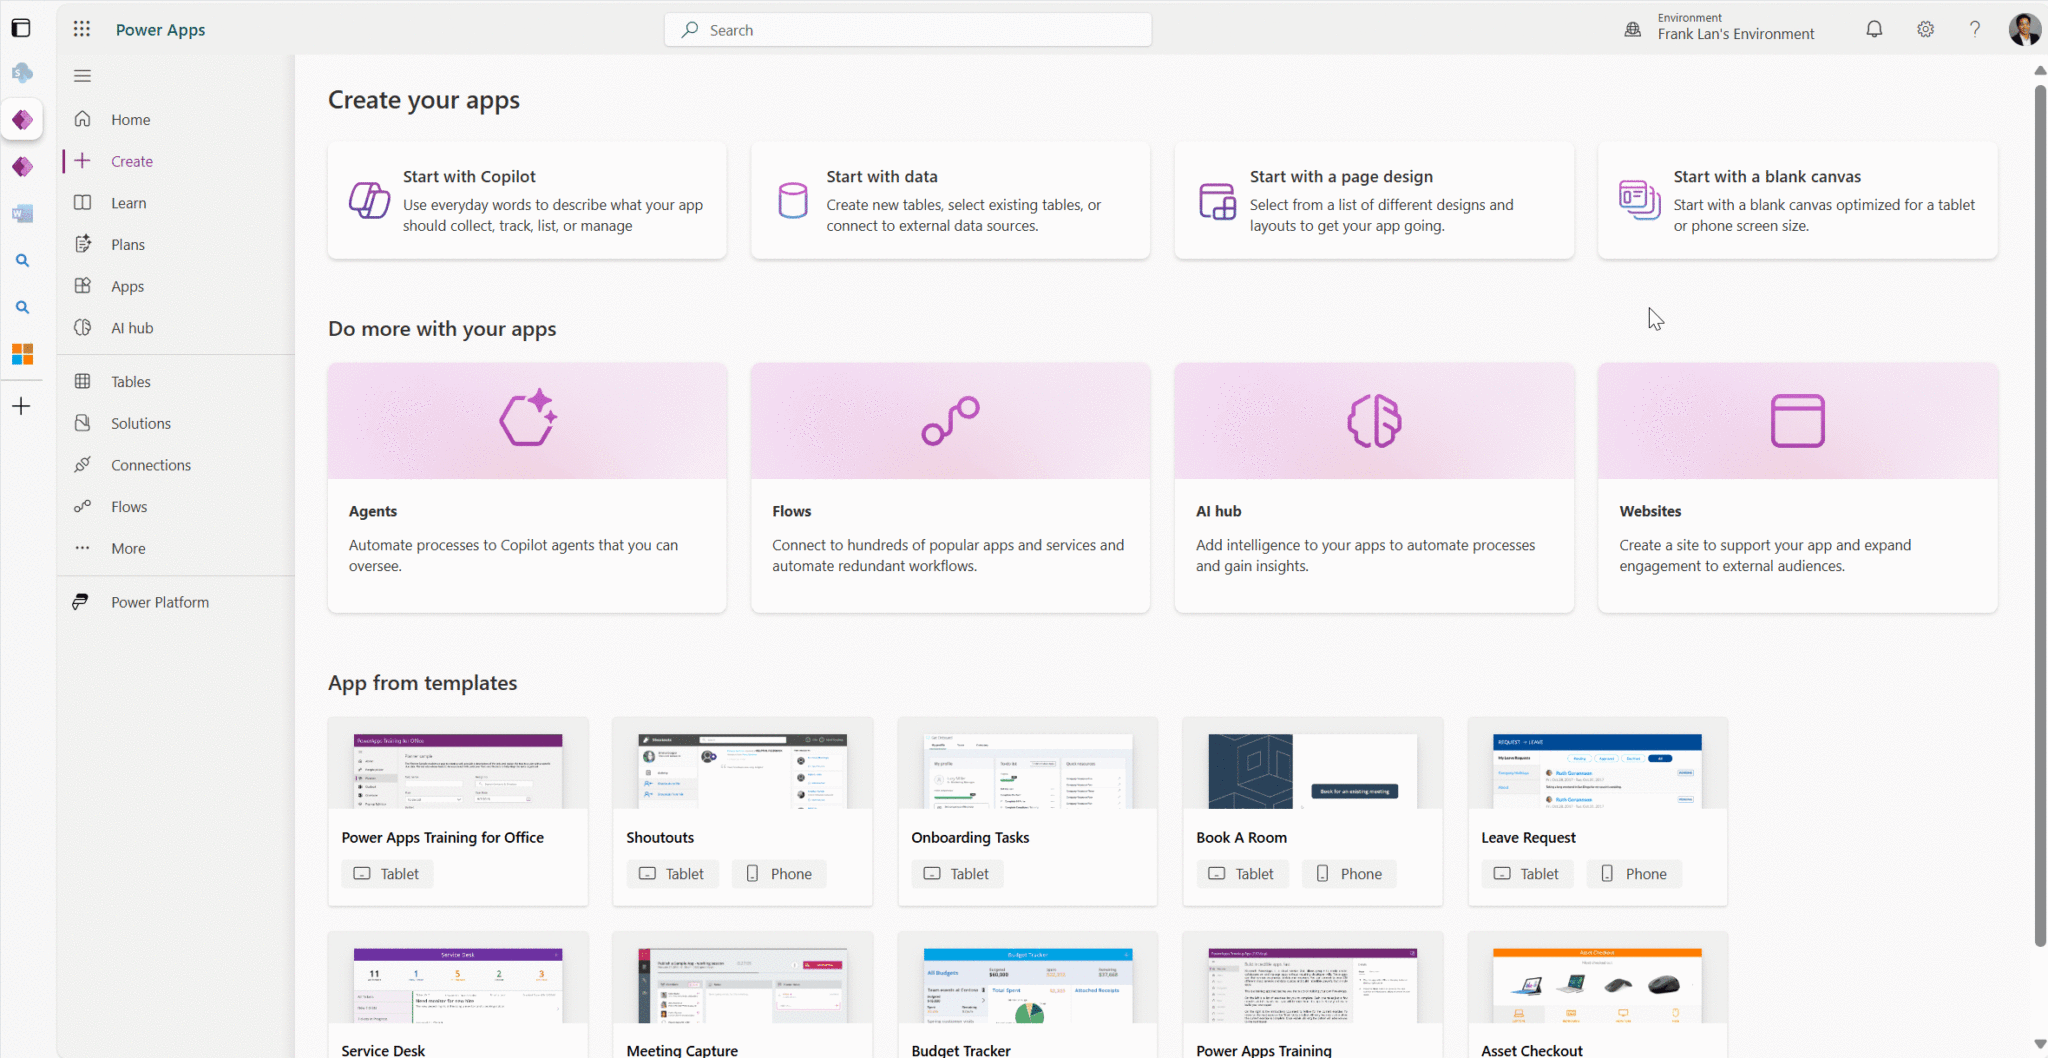Select the highlighted Power Apps rail icon

click(22, 119)
